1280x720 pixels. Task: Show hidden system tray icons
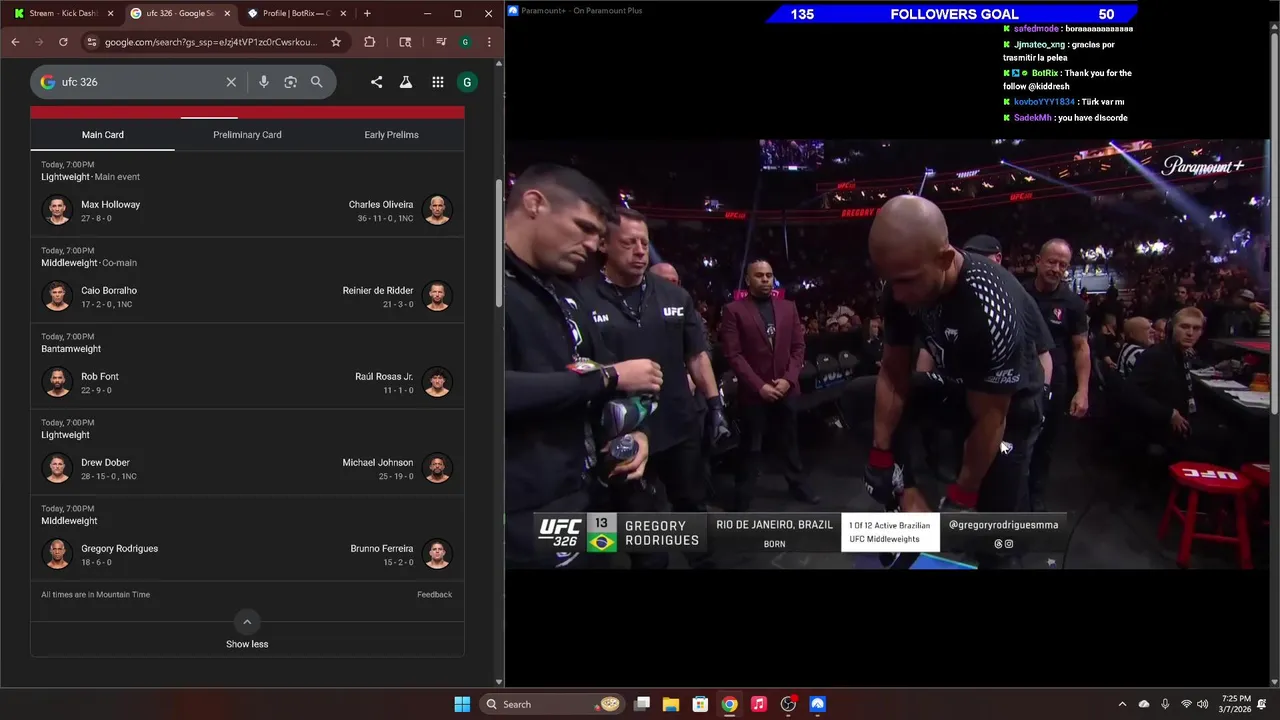click(x=1122, y=704)
